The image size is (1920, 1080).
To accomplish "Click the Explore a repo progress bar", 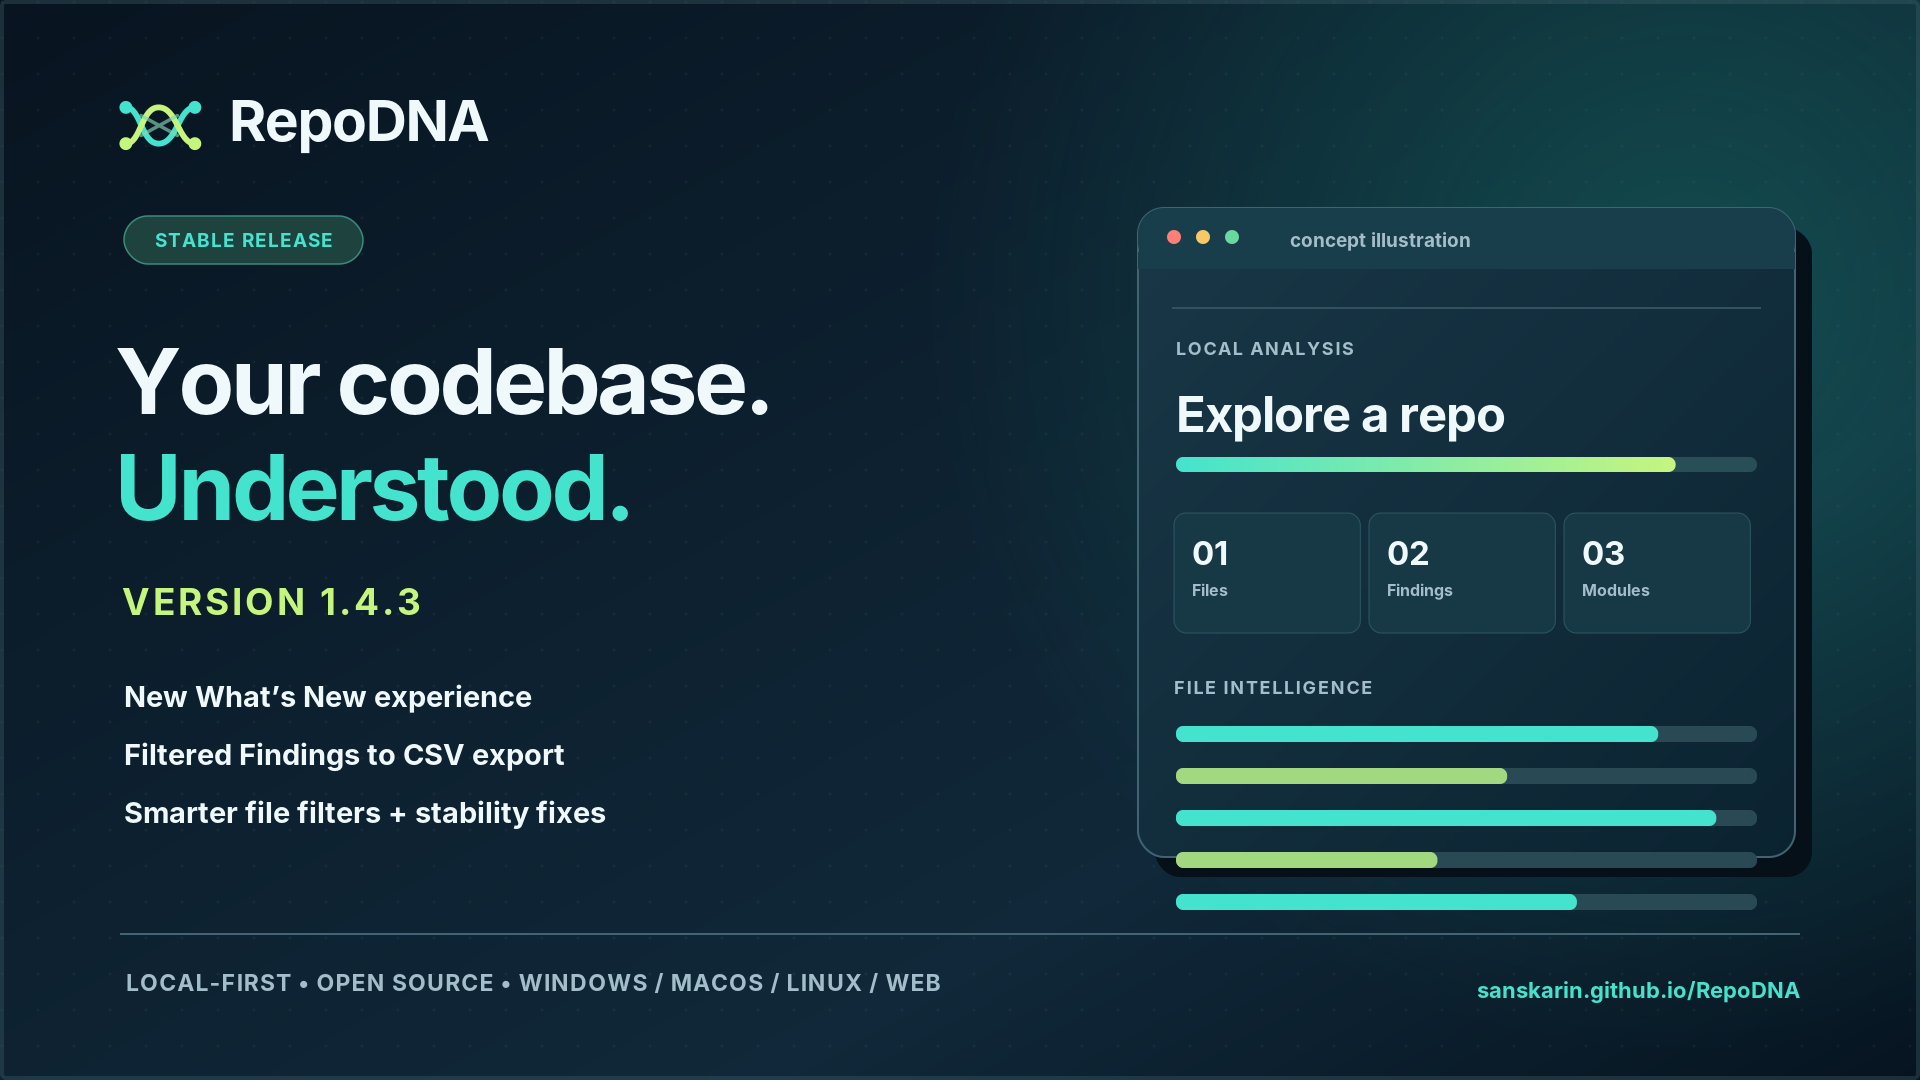I will [1466, 464].
